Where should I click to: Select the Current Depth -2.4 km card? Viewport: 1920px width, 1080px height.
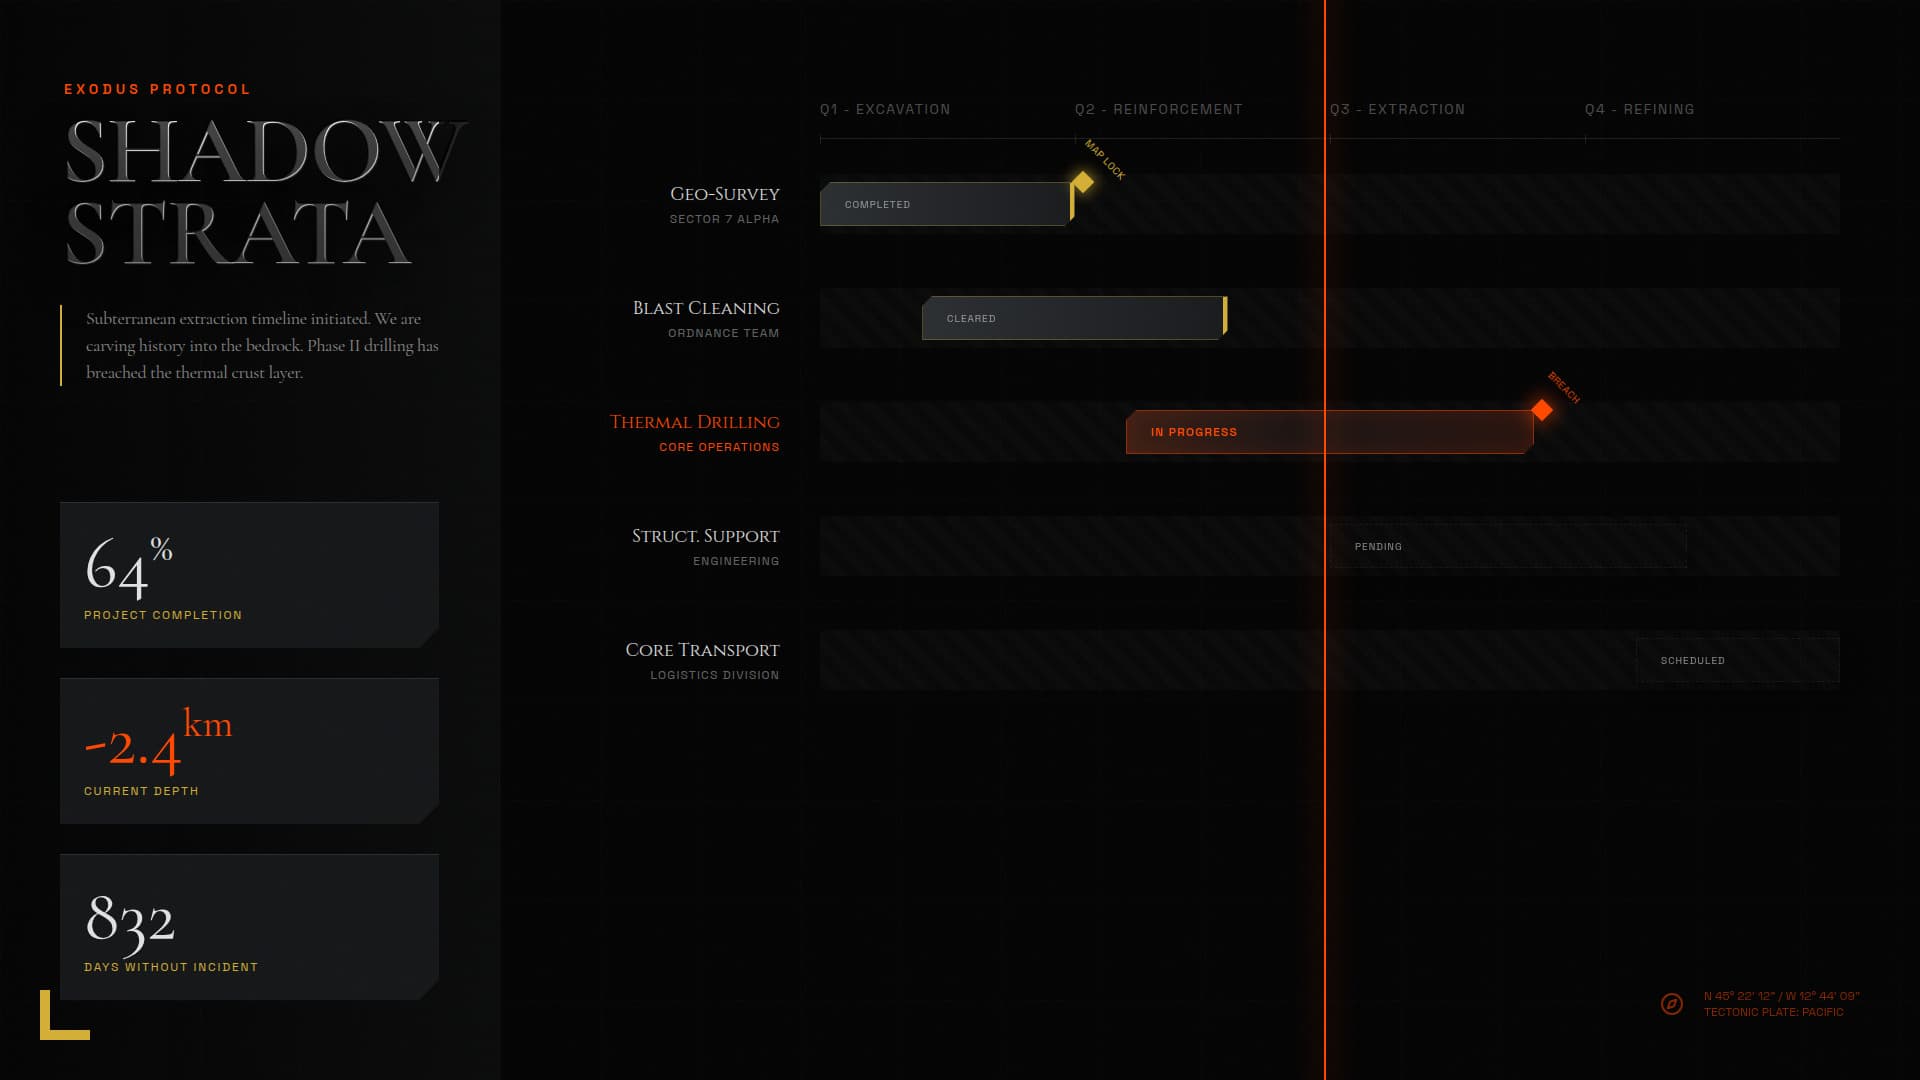249,750
